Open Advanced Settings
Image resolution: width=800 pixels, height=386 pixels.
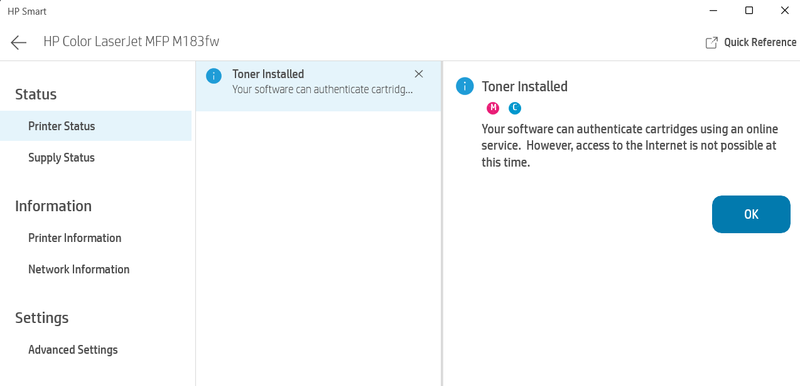(73, 350)
